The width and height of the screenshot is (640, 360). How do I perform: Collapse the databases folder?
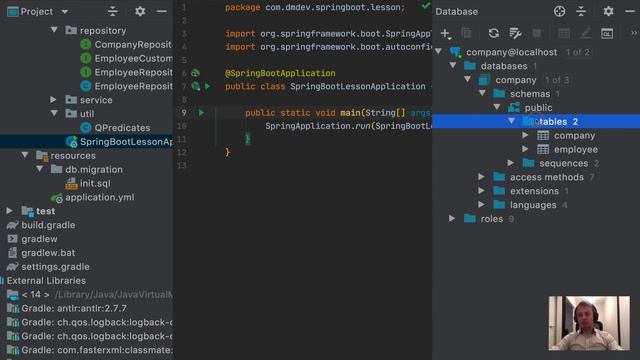(453, 65)
